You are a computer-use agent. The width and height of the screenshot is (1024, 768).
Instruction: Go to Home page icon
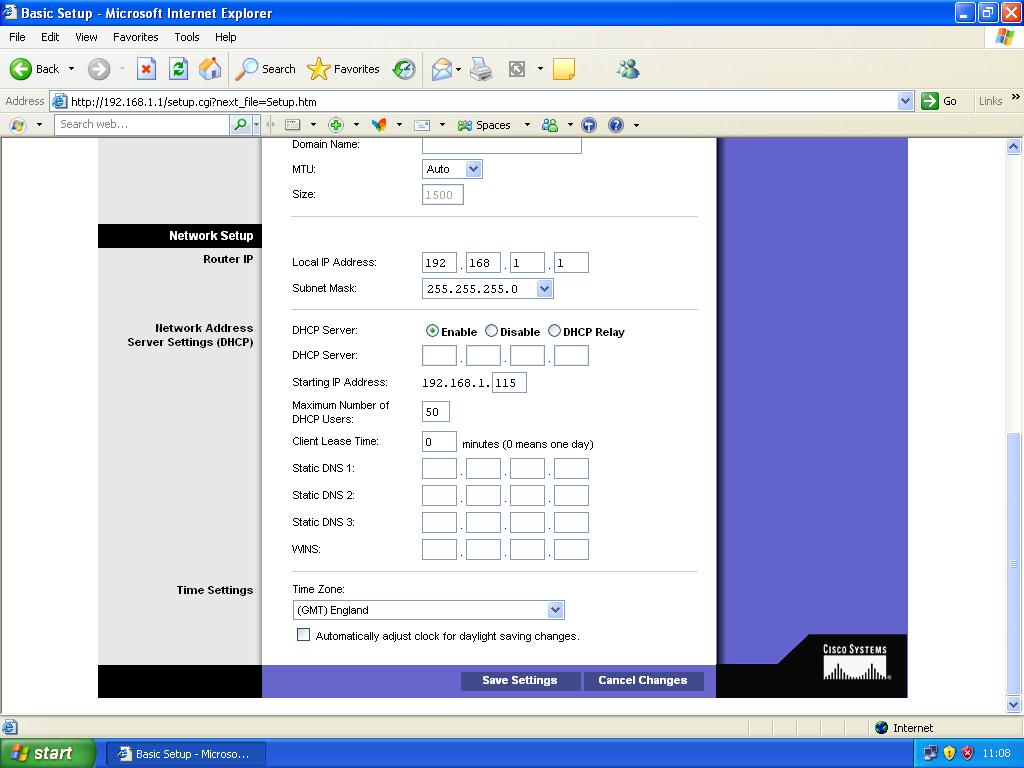coord(210,69)
